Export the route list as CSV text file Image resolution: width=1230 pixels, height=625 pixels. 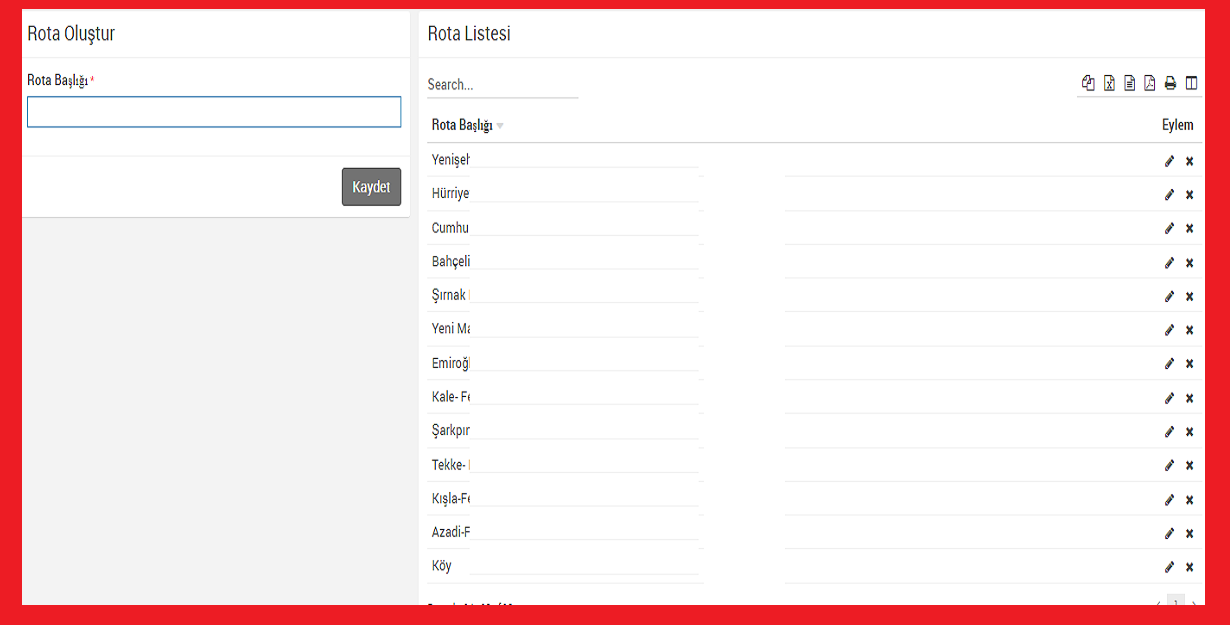[1129, 84]
